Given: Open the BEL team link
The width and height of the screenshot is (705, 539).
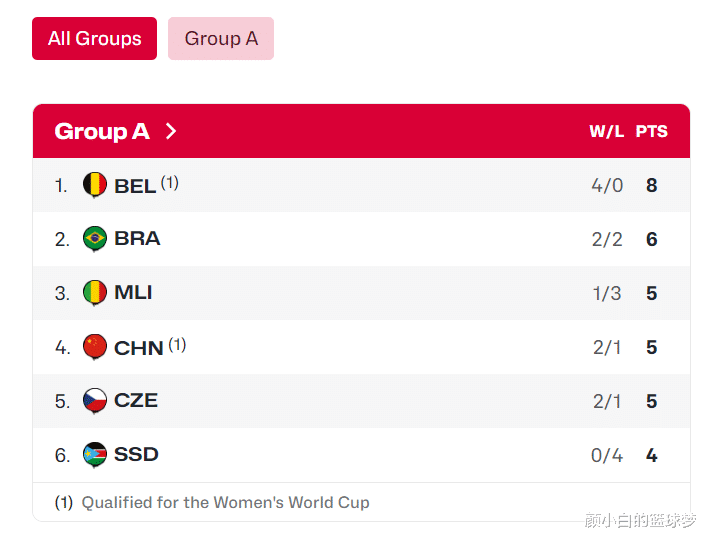Looking at the screenshot, I should click(x=135, y=186).
